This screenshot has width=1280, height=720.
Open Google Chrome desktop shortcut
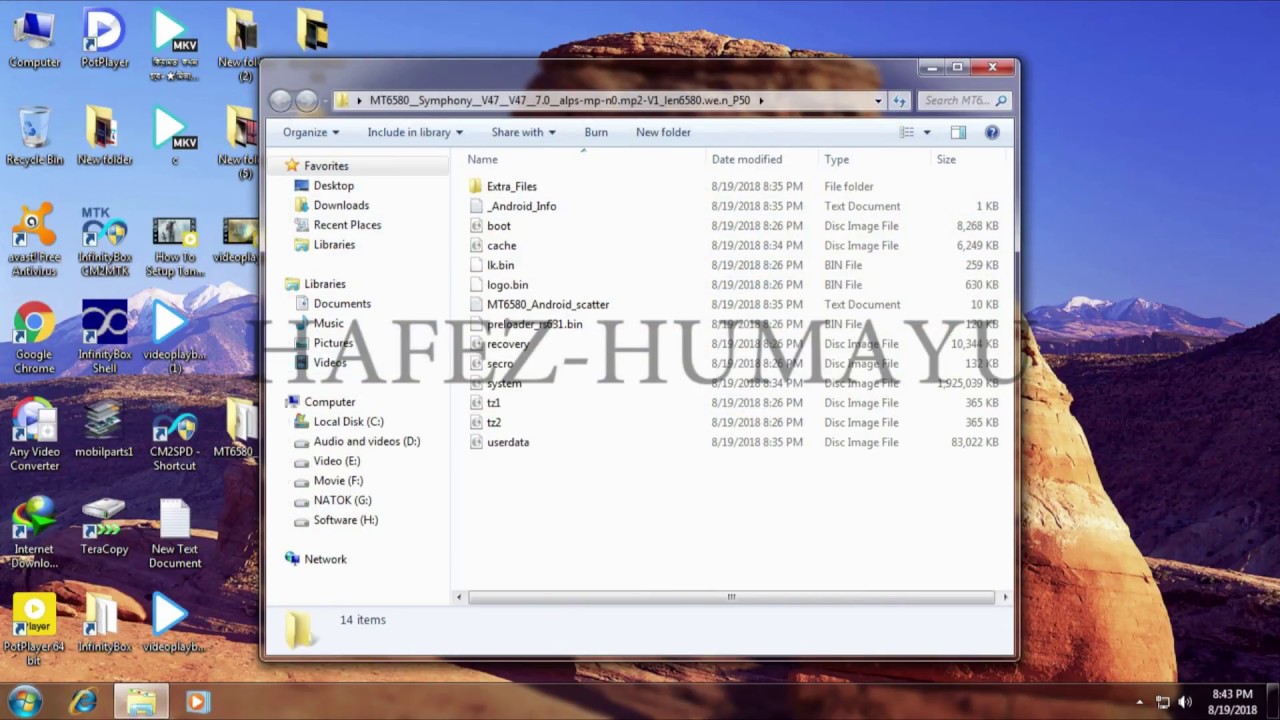pyautogui.click(x=34, y=339)
